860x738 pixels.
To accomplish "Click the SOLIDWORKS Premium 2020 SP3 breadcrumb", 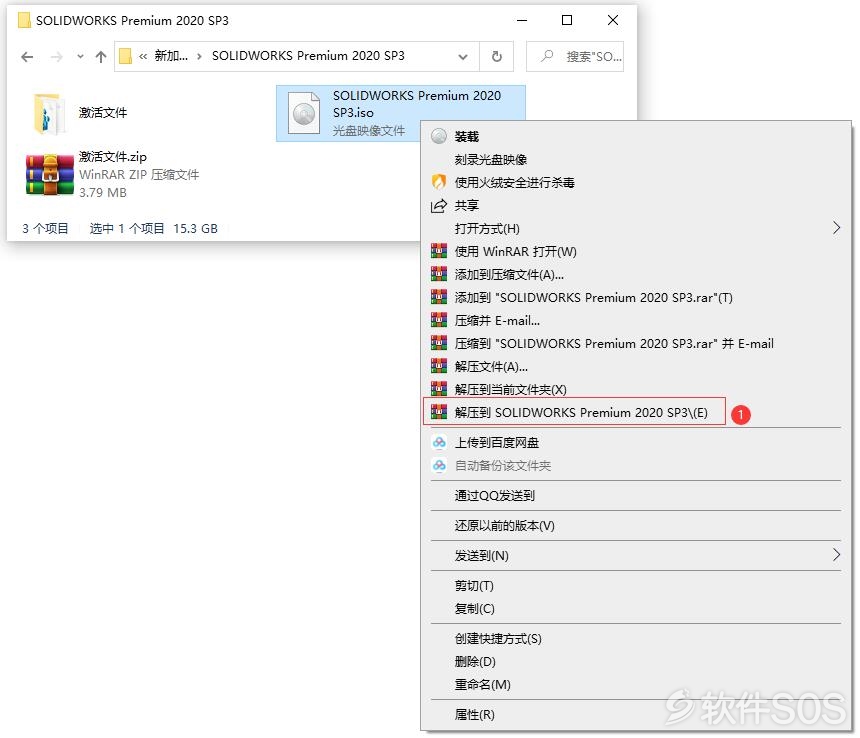I will pyautogui.click(x=308, y=56).
